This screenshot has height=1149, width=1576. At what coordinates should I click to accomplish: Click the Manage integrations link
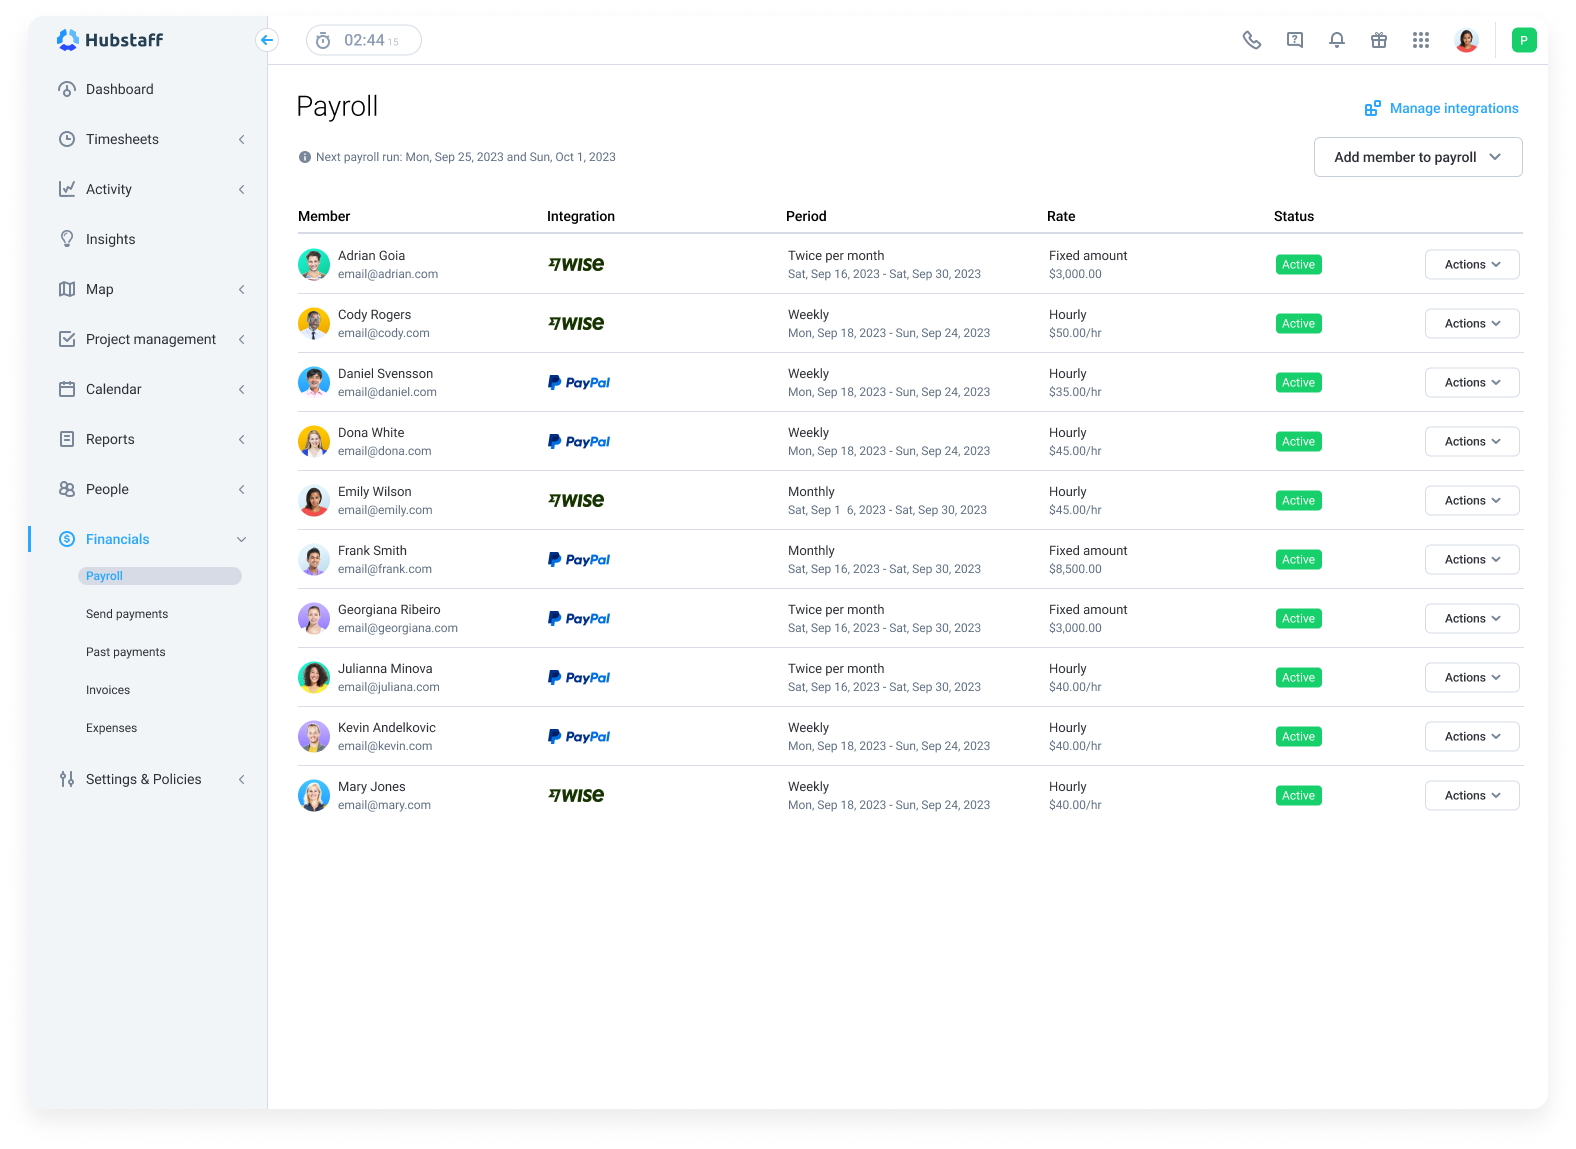pos(1441,108)
